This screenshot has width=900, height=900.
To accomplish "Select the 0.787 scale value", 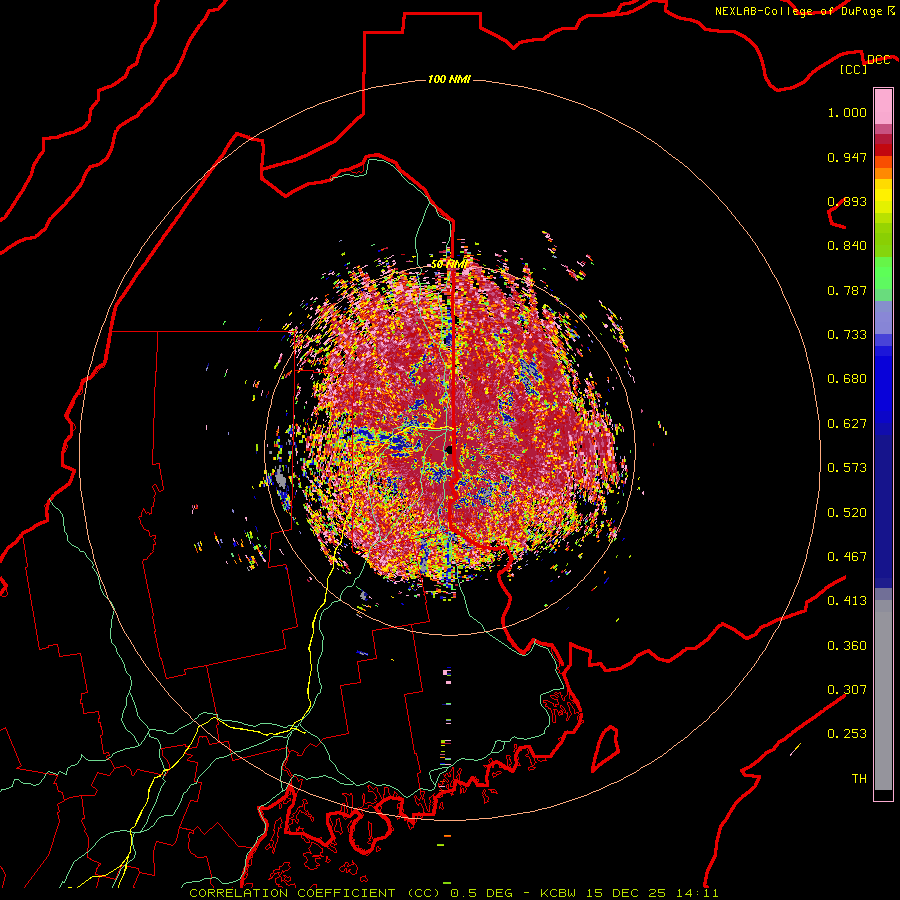I will point(847,290).
